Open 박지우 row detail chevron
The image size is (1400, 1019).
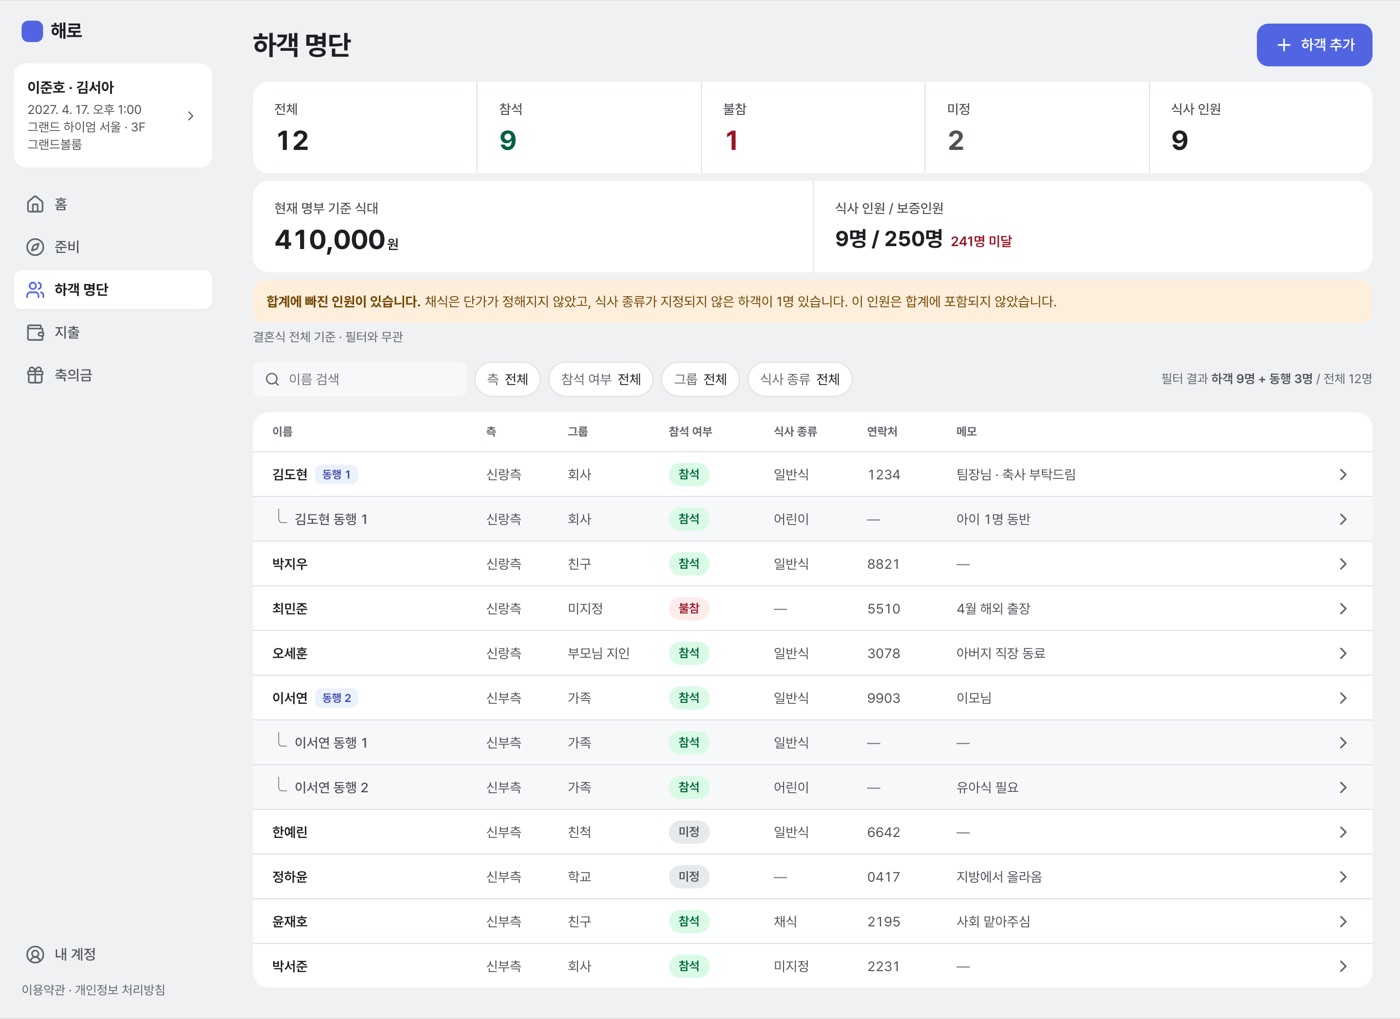1343,564
